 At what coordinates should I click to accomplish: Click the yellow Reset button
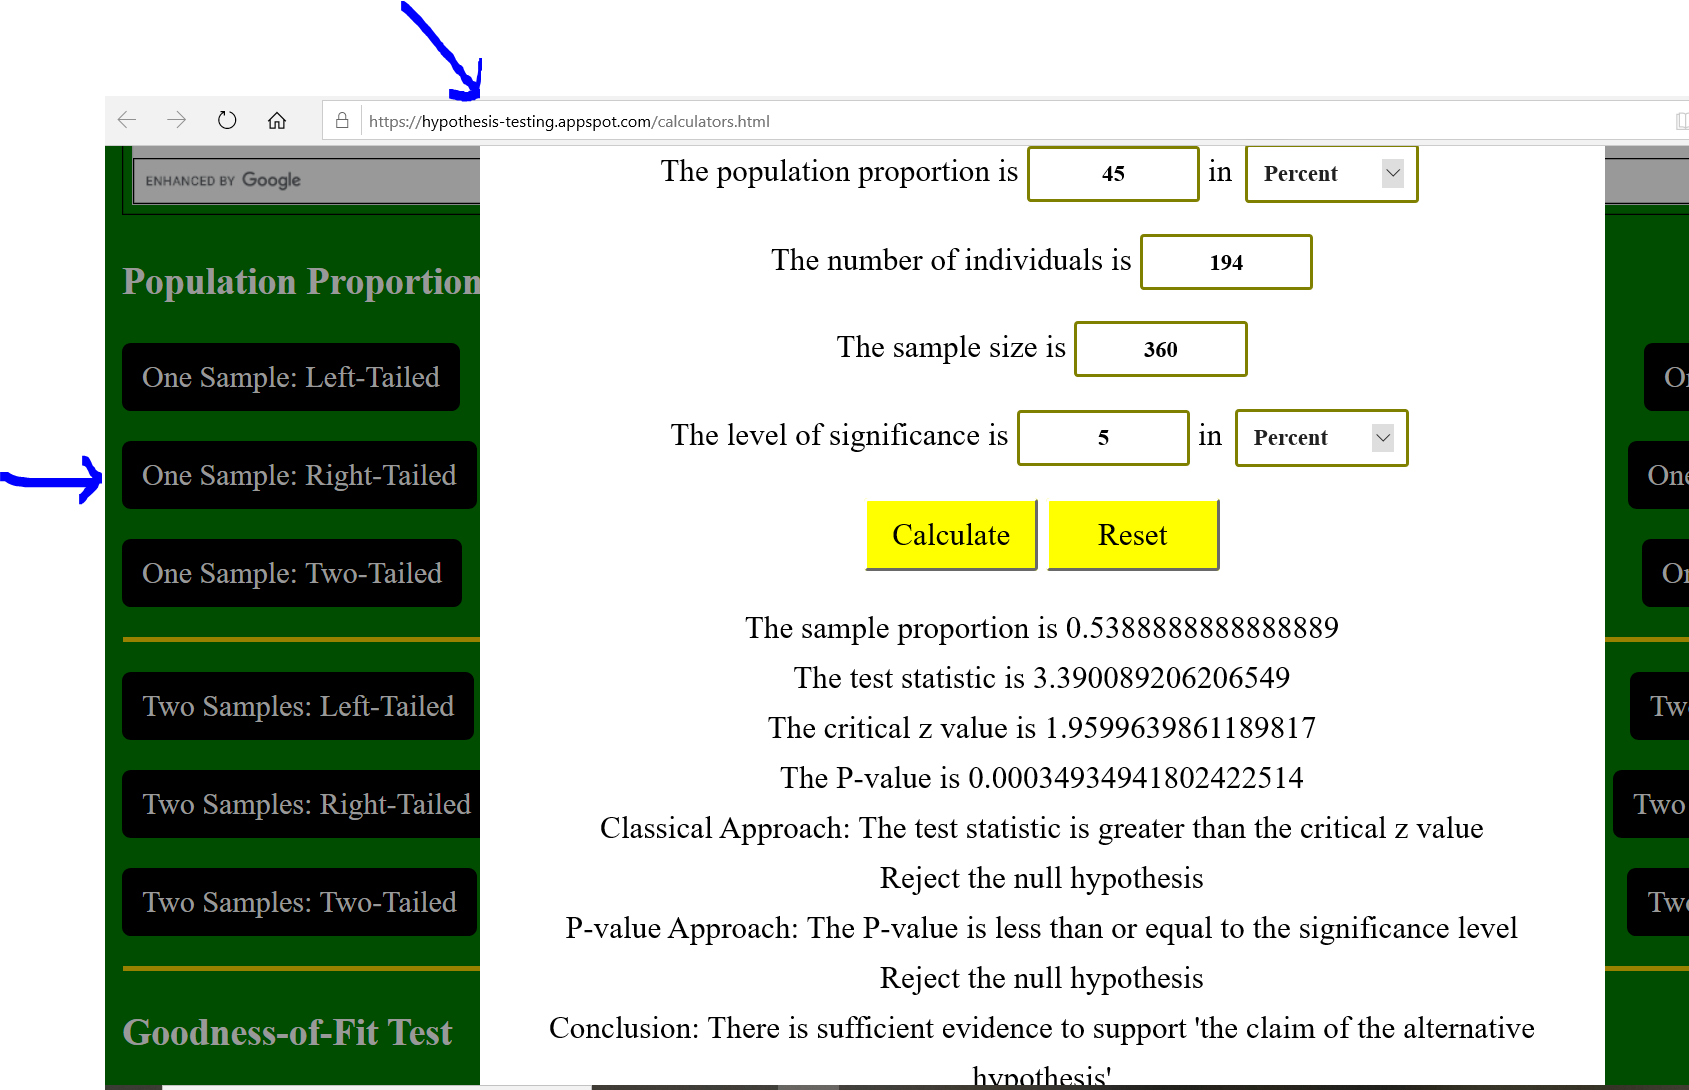tap(1133, 535)
